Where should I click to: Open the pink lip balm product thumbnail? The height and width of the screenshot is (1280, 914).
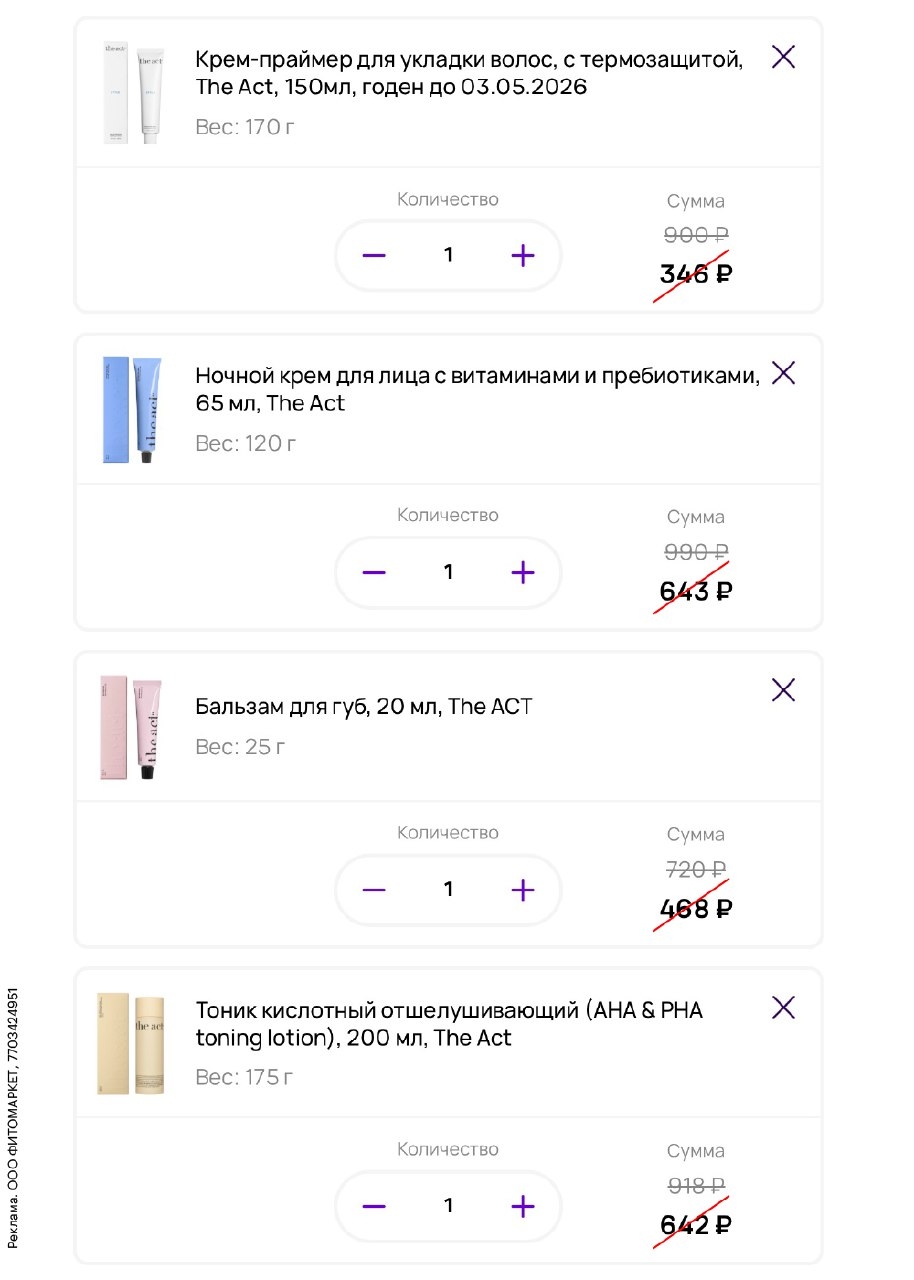click(x=132, y=727)
